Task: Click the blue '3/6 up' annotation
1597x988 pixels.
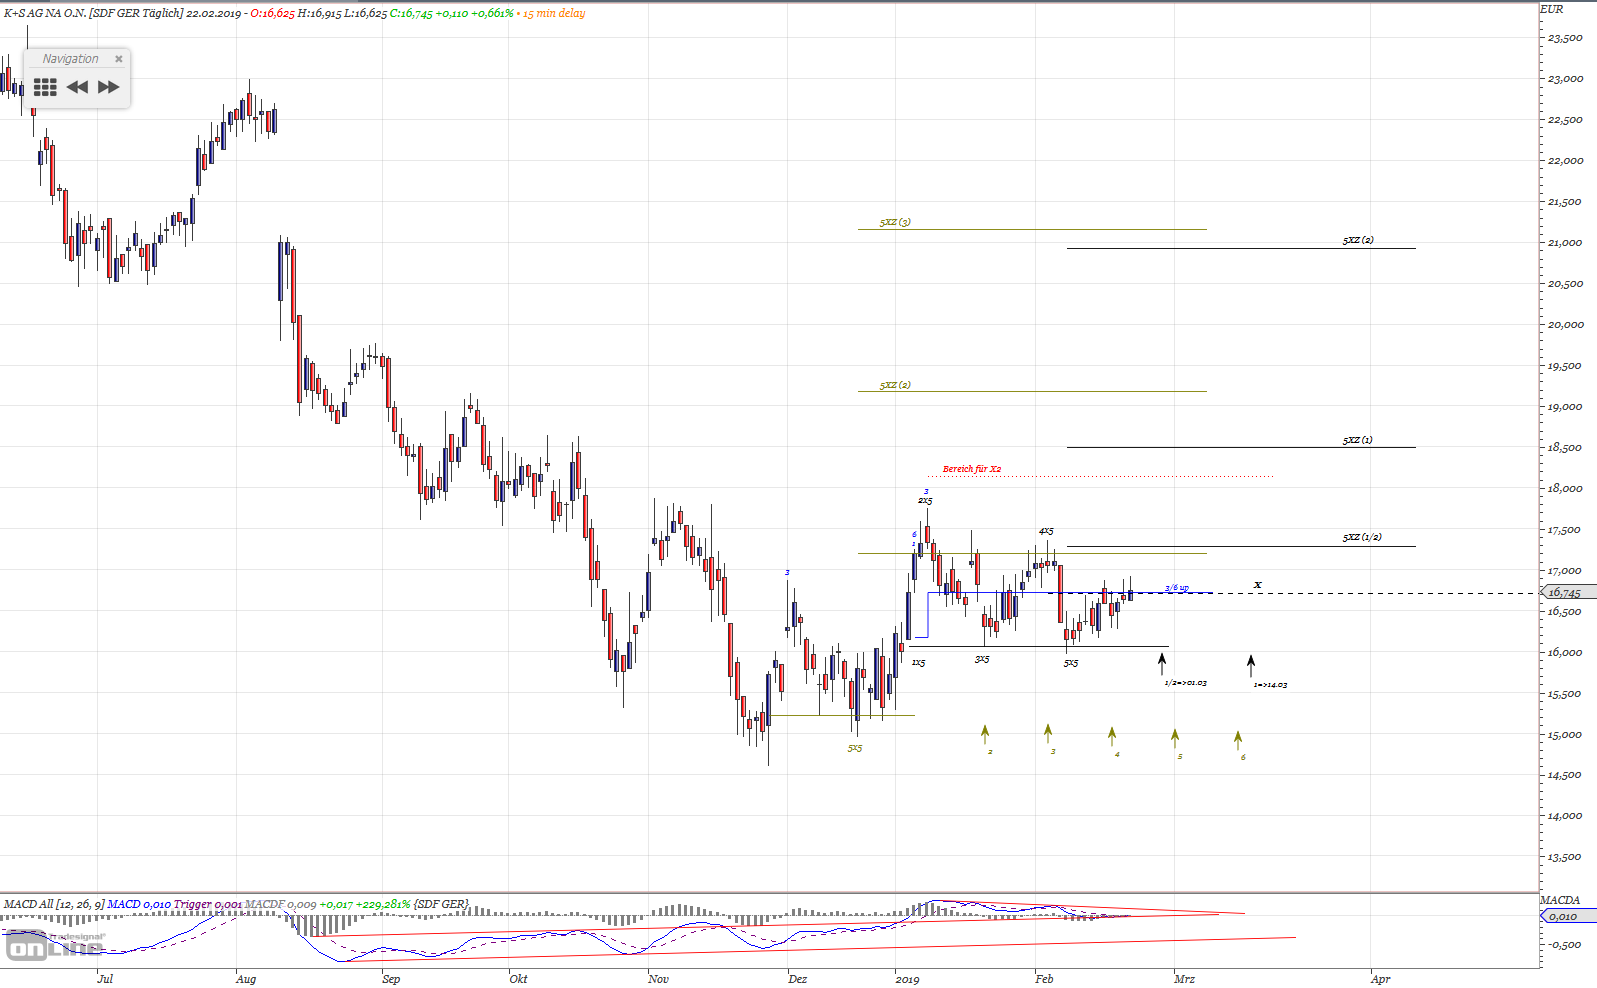Action: tap(1177, 588)
